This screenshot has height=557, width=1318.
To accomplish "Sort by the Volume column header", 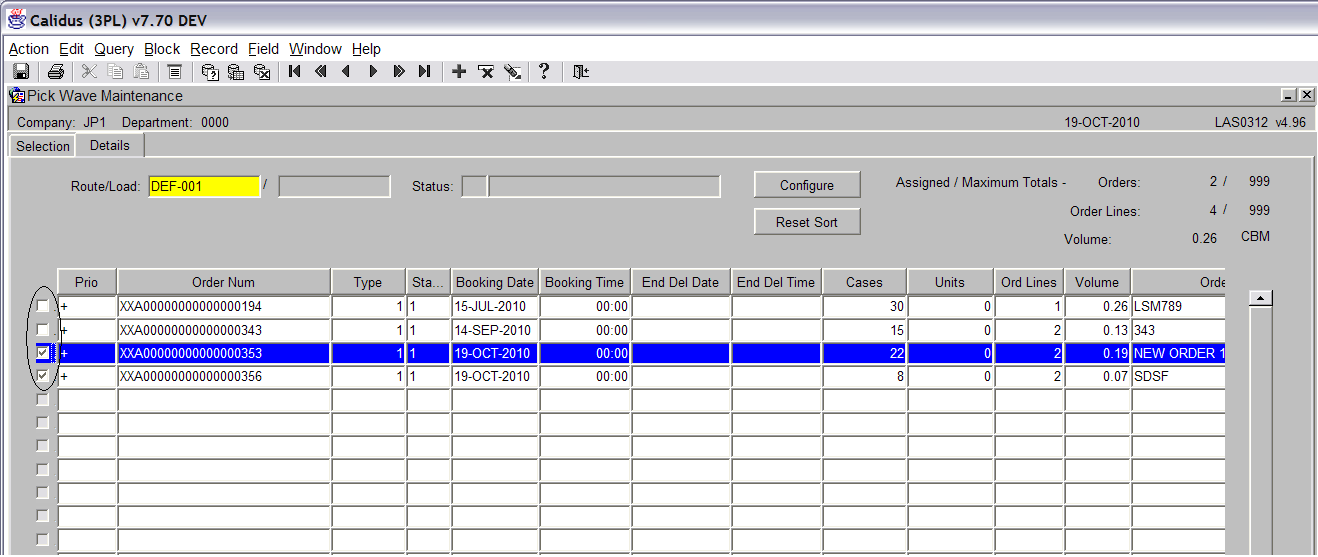I will (x=1098, y=282).
